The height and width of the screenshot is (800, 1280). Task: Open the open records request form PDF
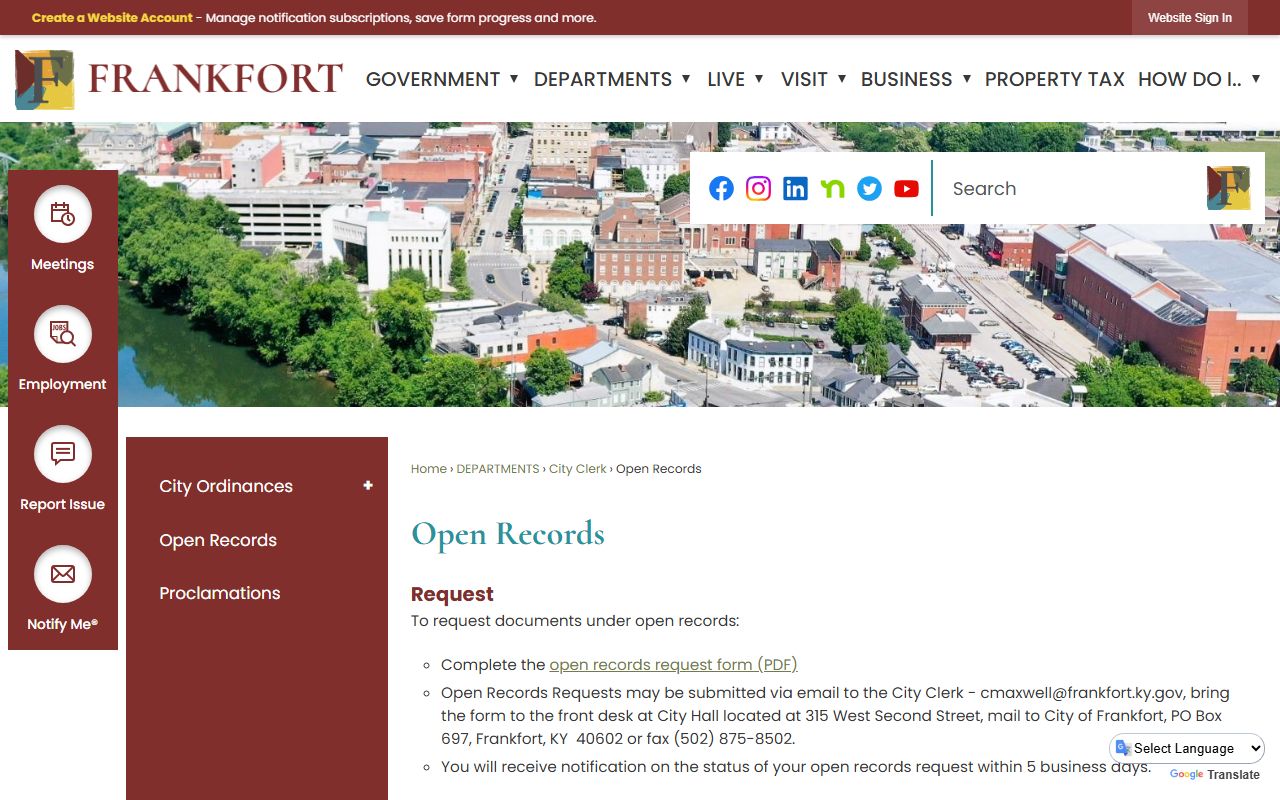coord(673,664)
